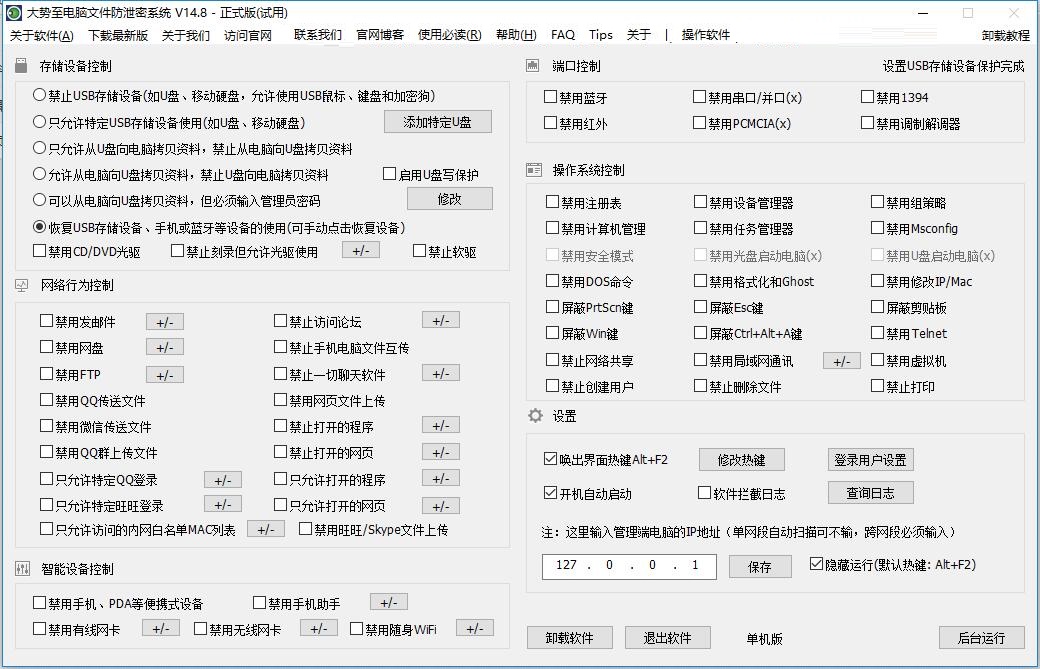Check 屏蔽PrtScn键 option
This screenshot has height=669, width=1040.
tap(552, 306)
